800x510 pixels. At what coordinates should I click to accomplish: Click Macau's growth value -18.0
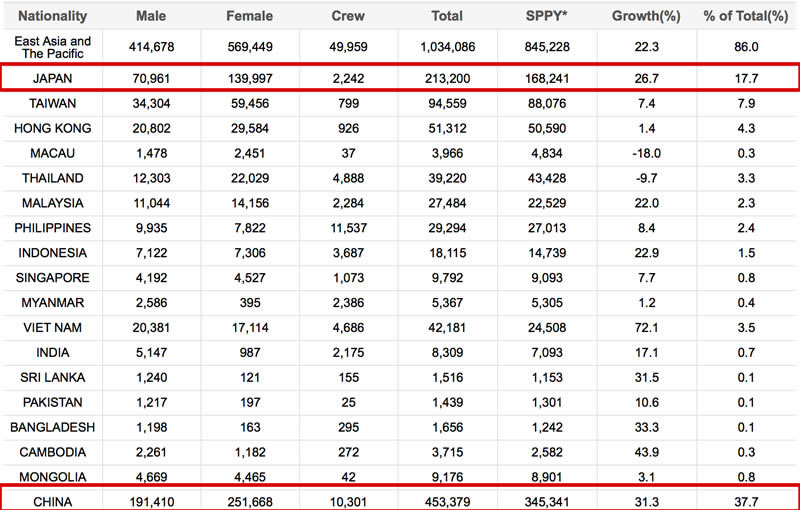pyautogui.click(x=646, y=154)
